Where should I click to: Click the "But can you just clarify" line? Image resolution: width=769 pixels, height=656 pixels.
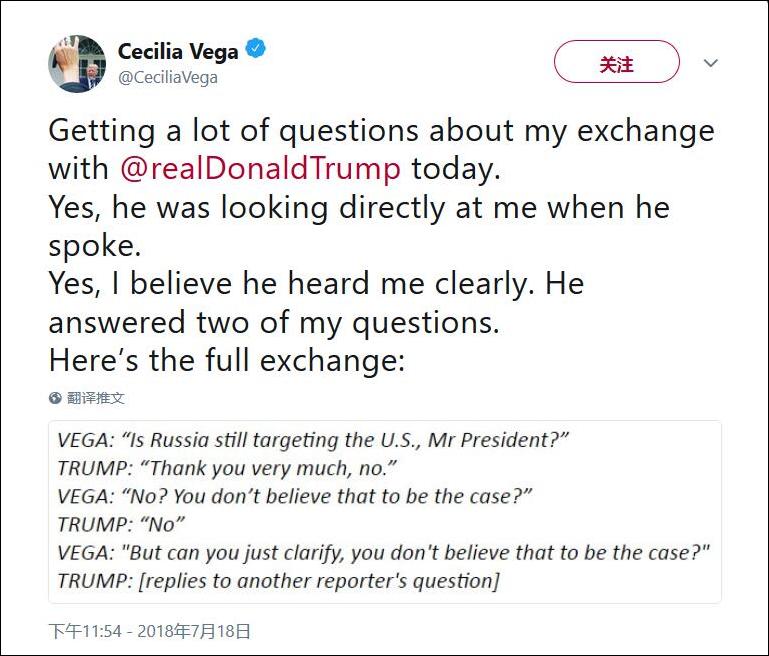pyautogui.click(x=383, y=553)
